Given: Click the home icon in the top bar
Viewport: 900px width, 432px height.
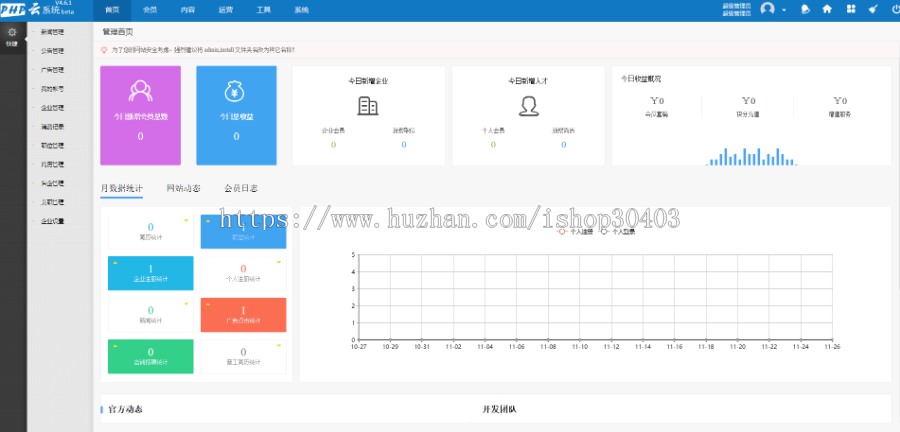Looking at the screenshot, I should 827,9.
